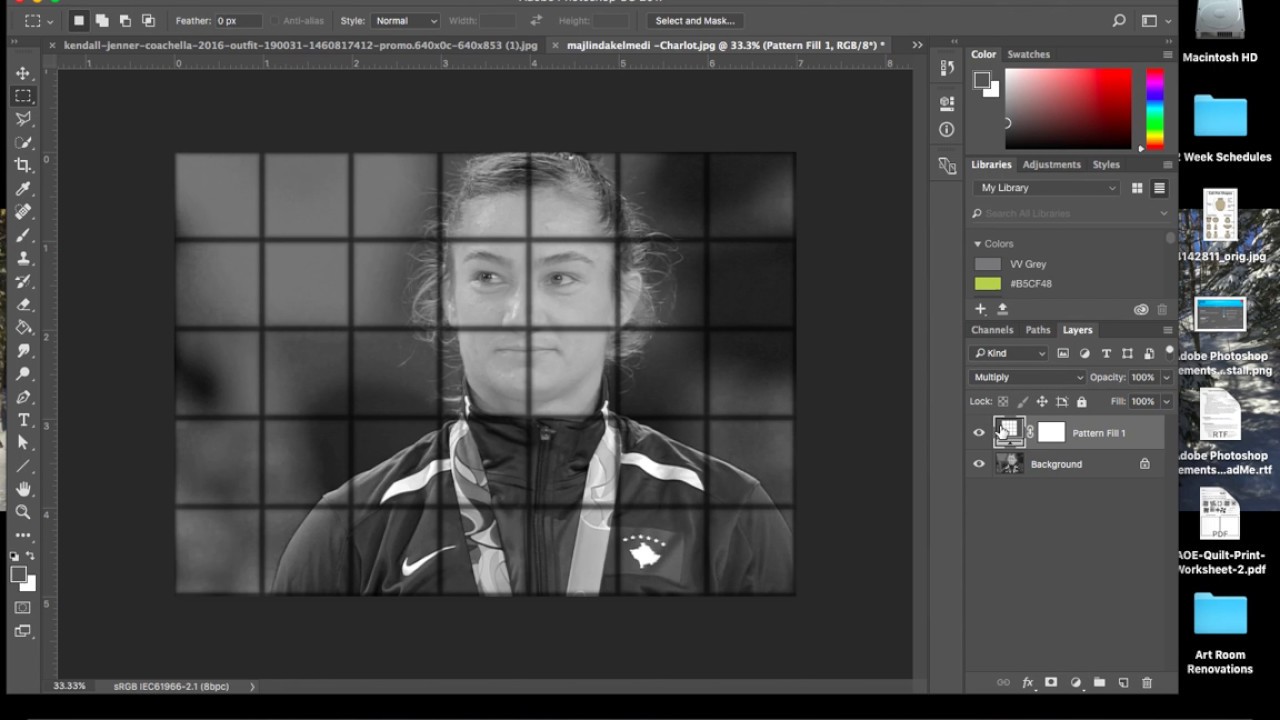Image resolution: width=1280 pixels, height=720 pixels.
Task: Create a new fill or adjustment layer
Action: pyautogui.click(x=1075, y=683)
